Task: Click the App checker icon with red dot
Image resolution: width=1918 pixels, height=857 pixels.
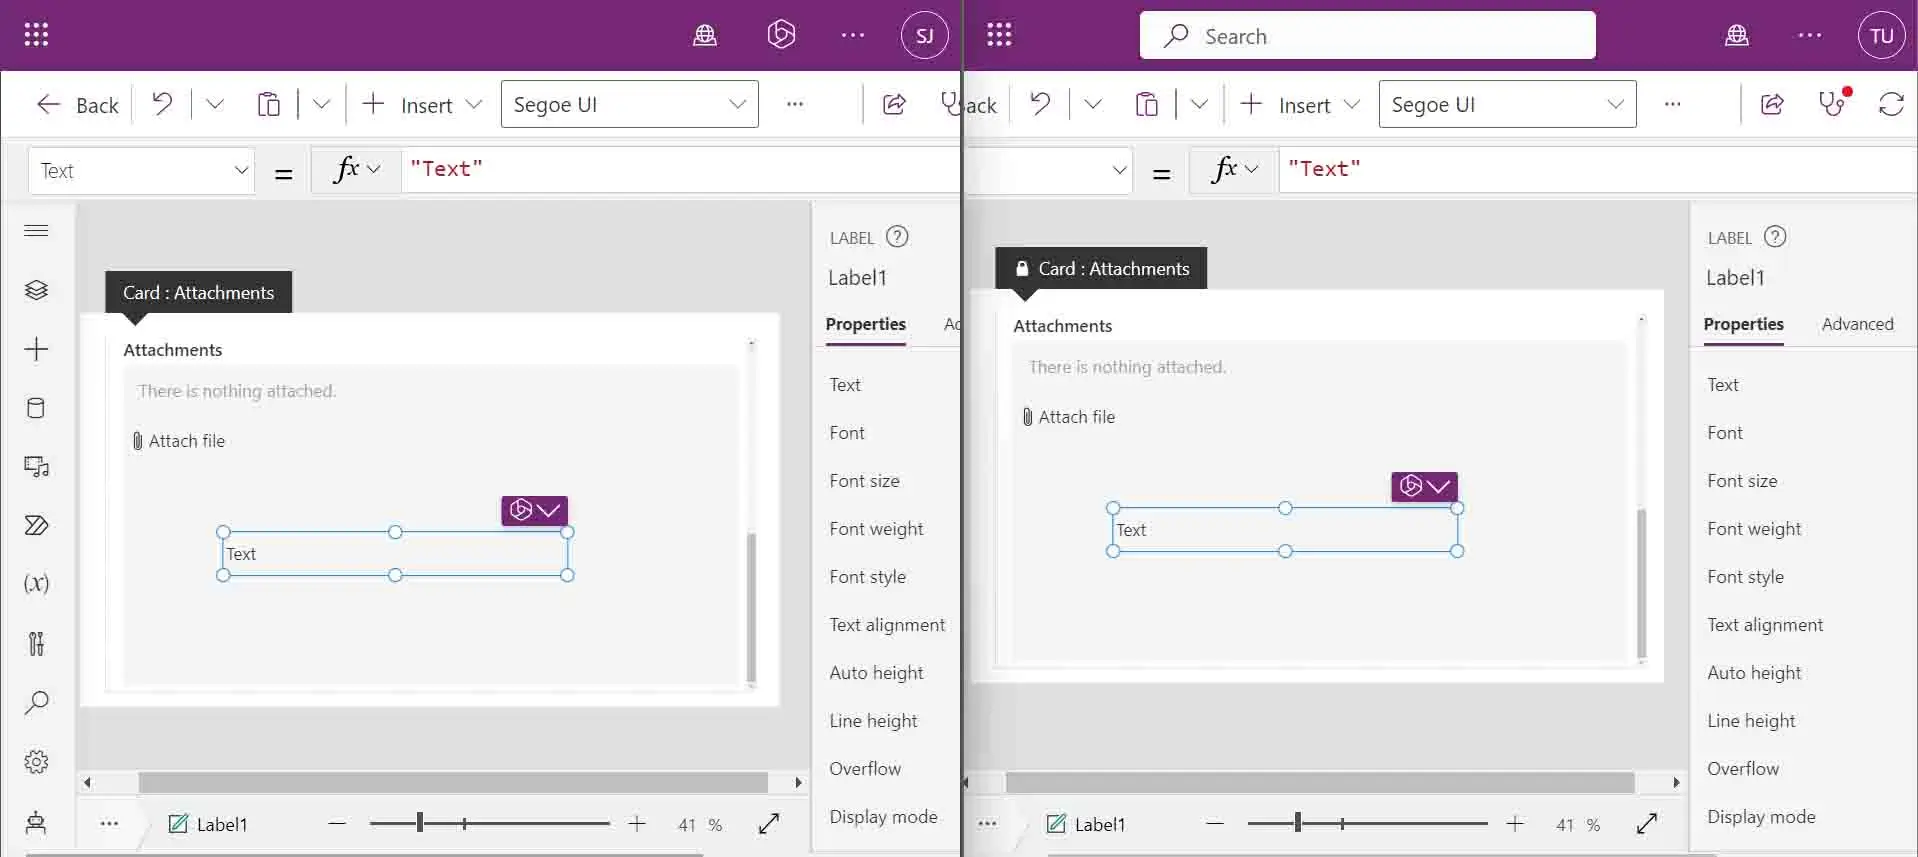Action: click(x=1832, y=103)
